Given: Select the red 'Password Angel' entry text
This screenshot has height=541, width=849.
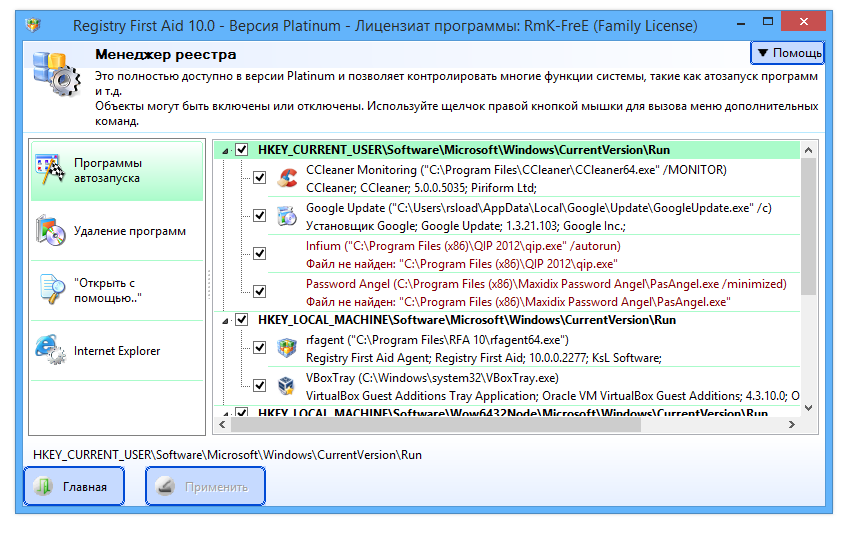Looking at the screenshot, I should 546,284.
